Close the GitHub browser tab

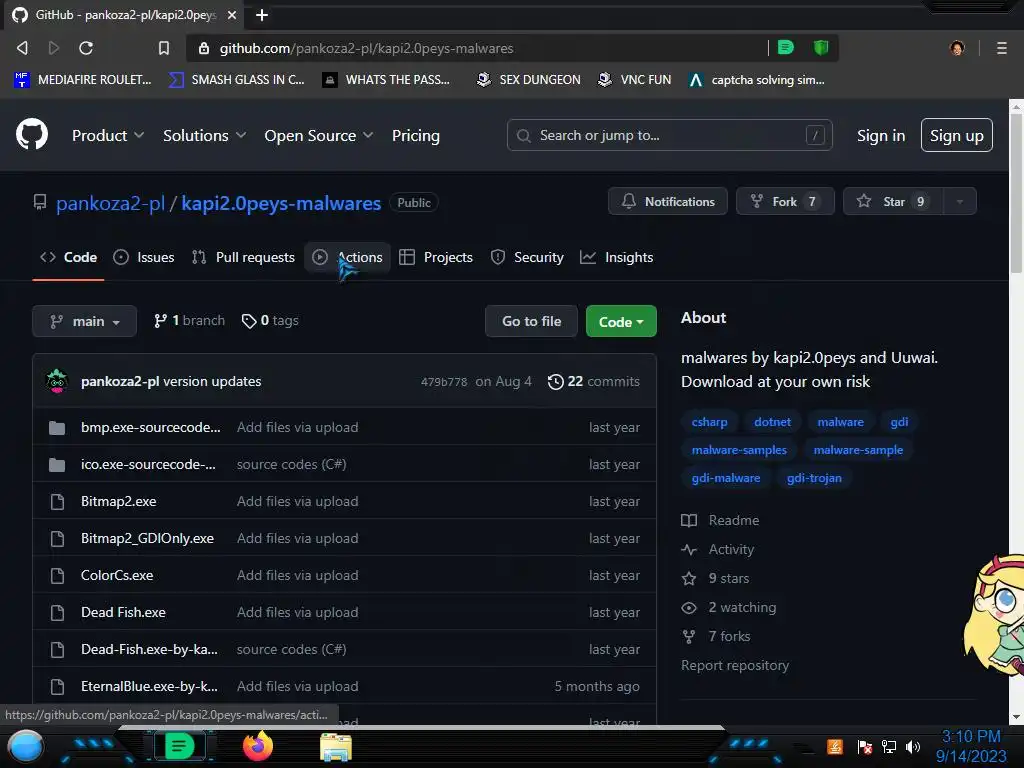click(x=232, y=14)
